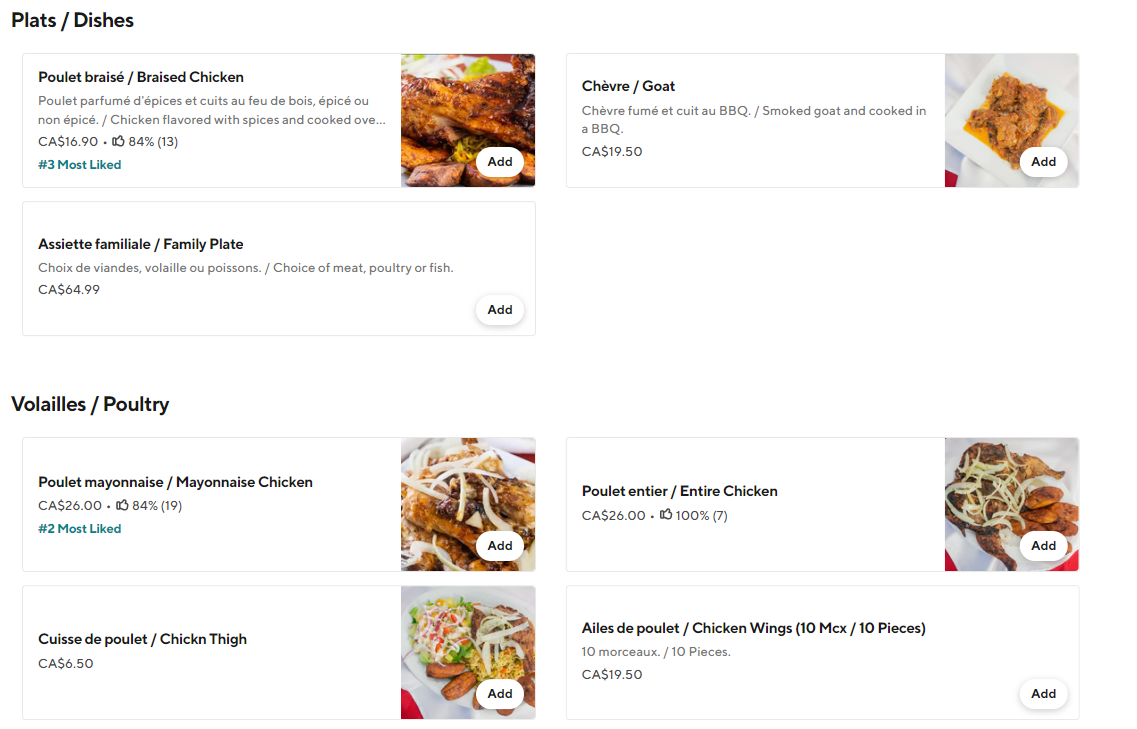The image size is (1137, 729).
Task: Add Poulet entier / Entire Chicken
Action: [1043, 546]
